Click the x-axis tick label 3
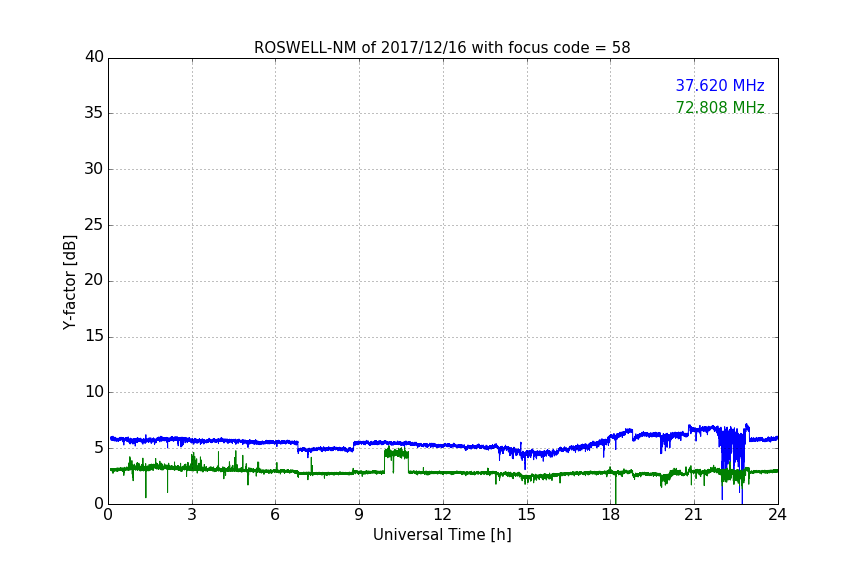Screen dimensions: 864x576 pos(192,515)
